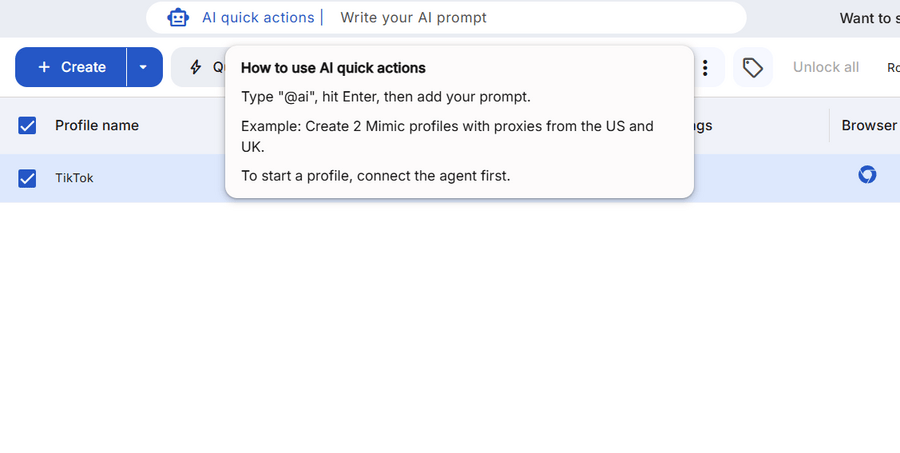900x453 pixels.
Task: Click the plus icon on Create button
Action: [x=44, y=67]
